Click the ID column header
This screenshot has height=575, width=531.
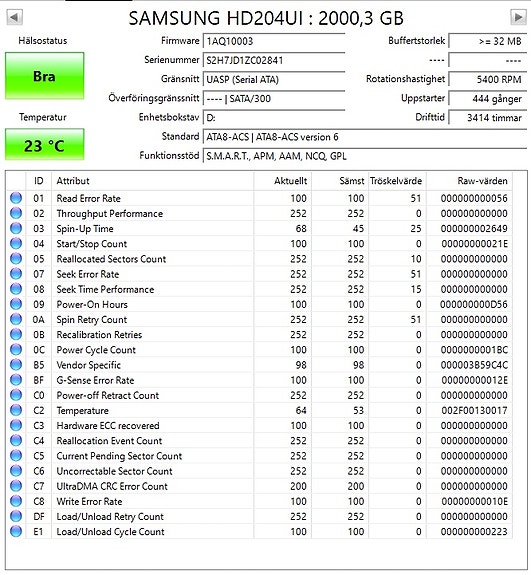(39, 181)
